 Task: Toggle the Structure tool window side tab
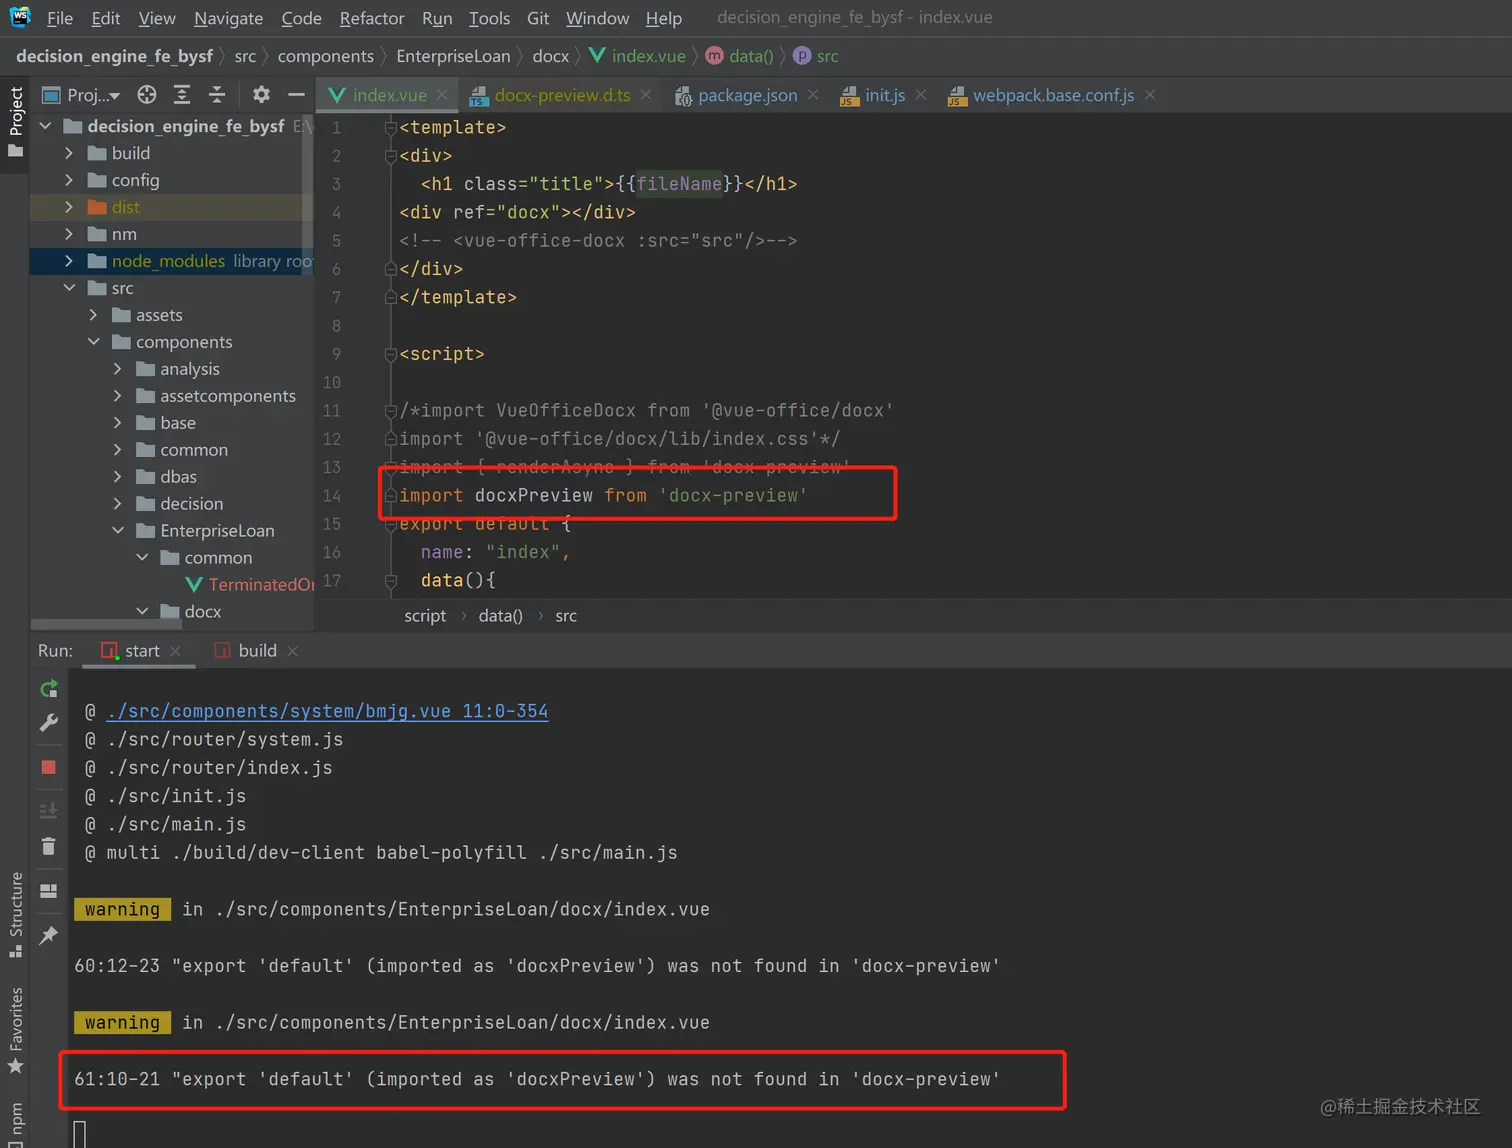[15, 914]
